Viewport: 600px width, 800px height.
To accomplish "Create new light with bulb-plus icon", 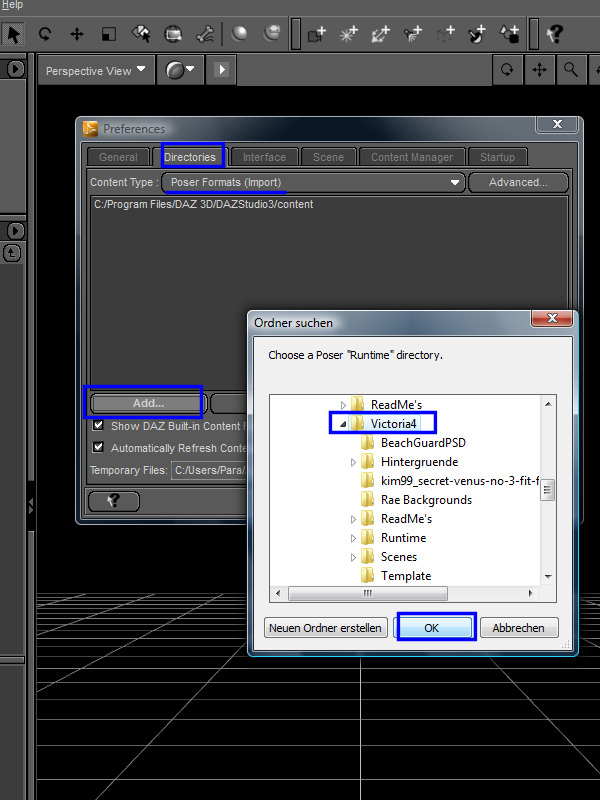I will click(x=477, y=34).
